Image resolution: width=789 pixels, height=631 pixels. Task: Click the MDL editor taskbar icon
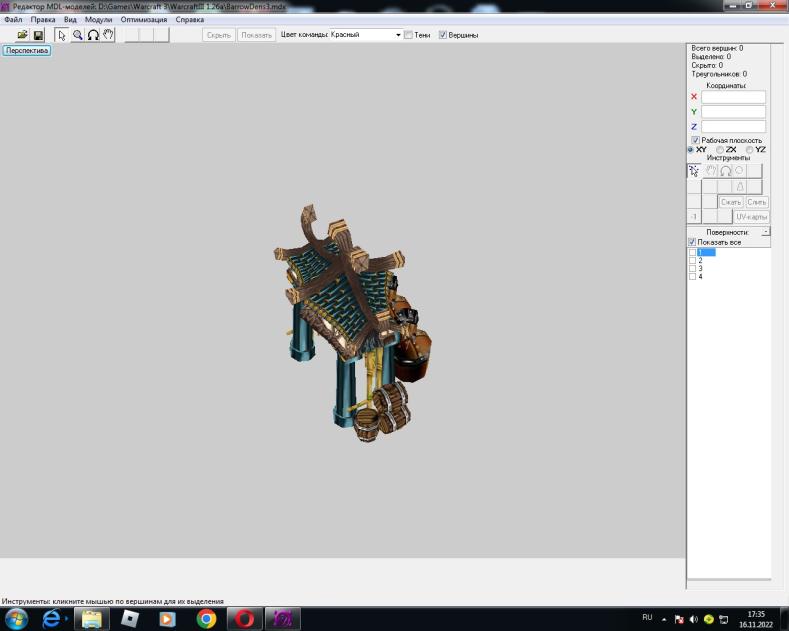click(x=283, y=618)
